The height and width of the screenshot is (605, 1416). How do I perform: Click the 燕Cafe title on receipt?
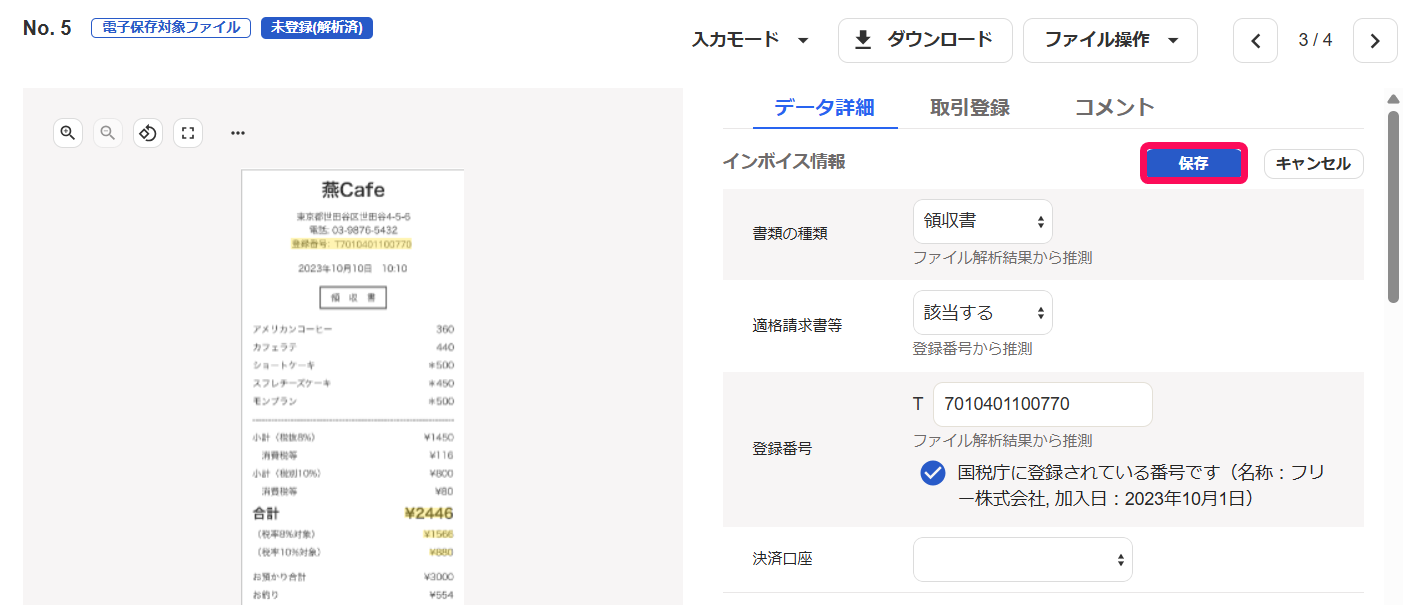pos(353,190)
